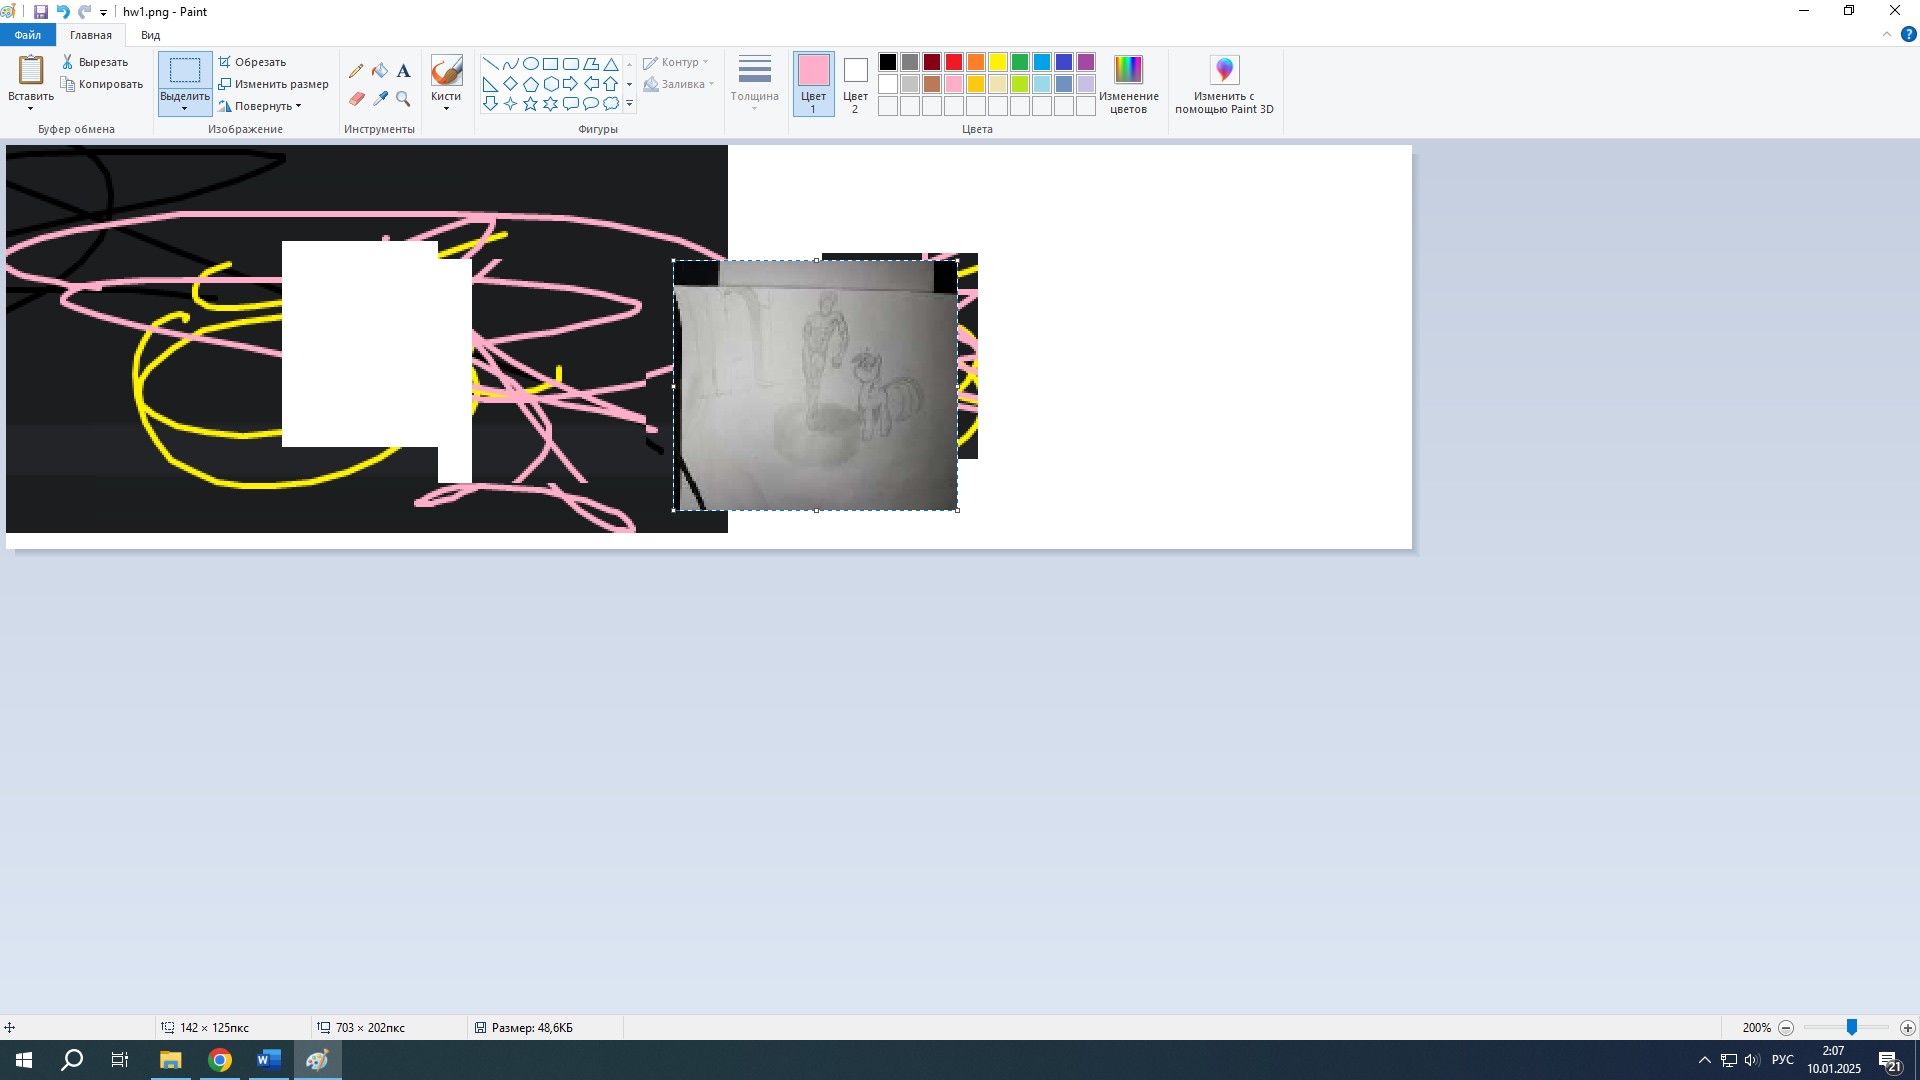The image size is (1920, 1080).
Task: Select the Eraser tool
Action: click(x=356, y=99)
